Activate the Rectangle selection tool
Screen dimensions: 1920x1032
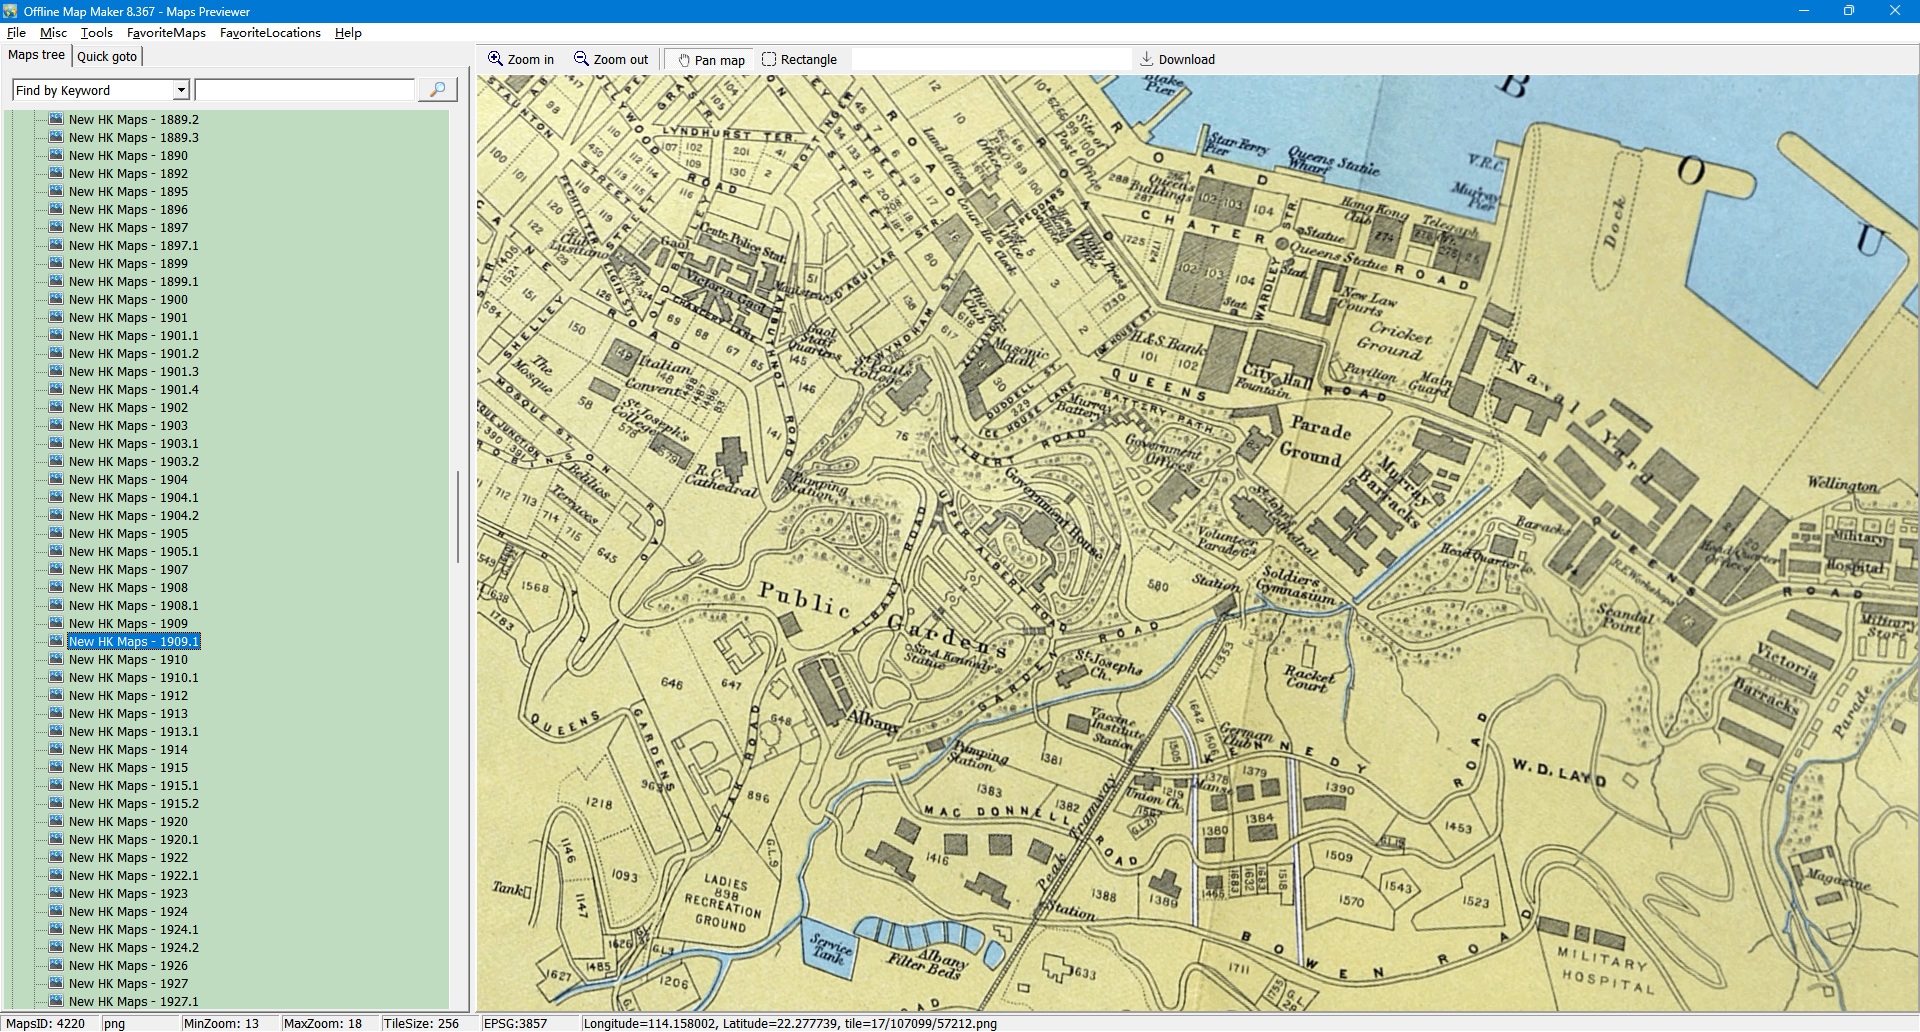point(769,60)
